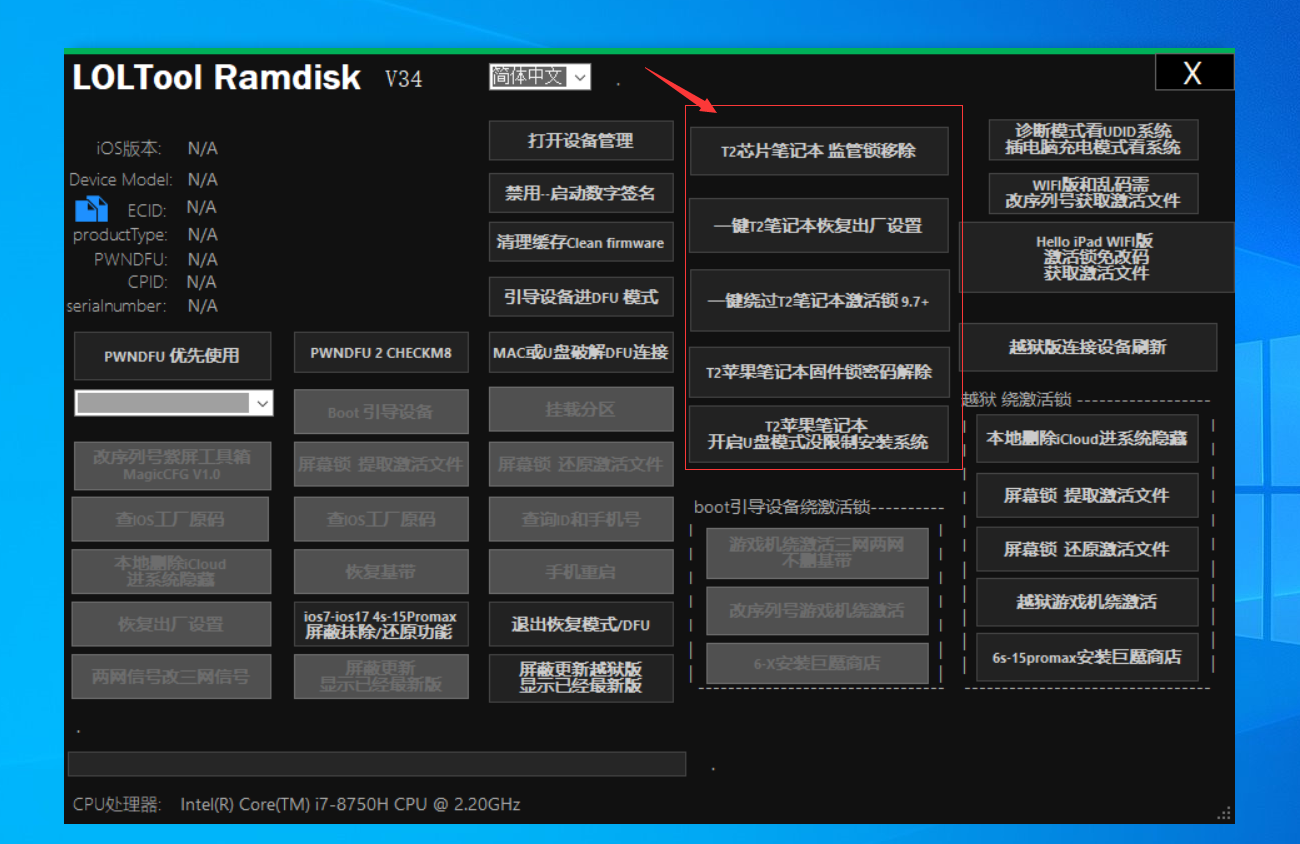Click PWNDFU 优先使用 button
Screen dimensions: 1300x844
(x=172, y=356)
